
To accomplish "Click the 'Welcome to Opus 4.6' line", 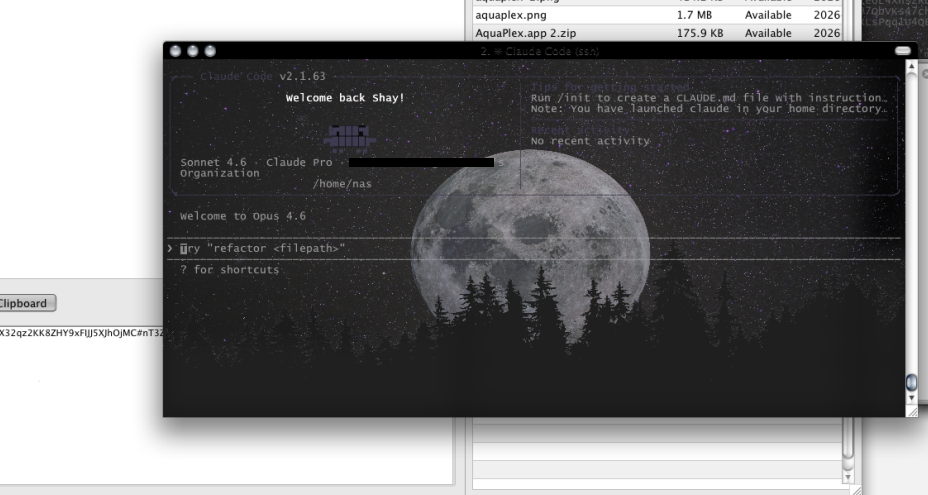I will [243, 216].
